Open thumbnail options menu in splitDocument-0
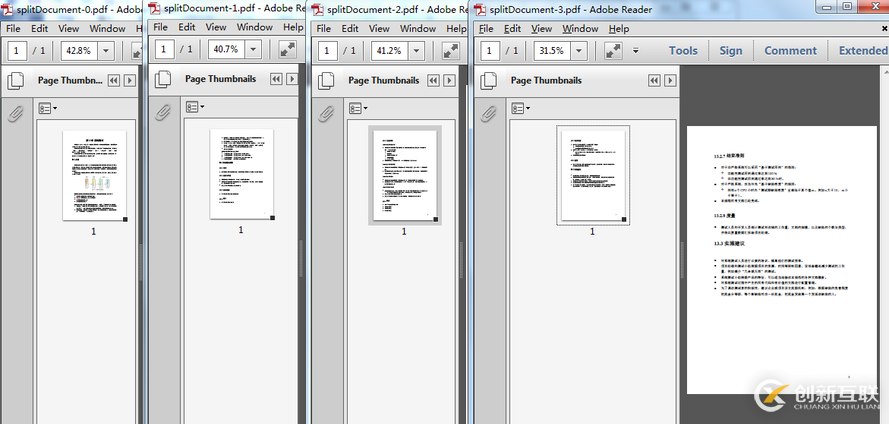889x424 pixels. [48, 108]
